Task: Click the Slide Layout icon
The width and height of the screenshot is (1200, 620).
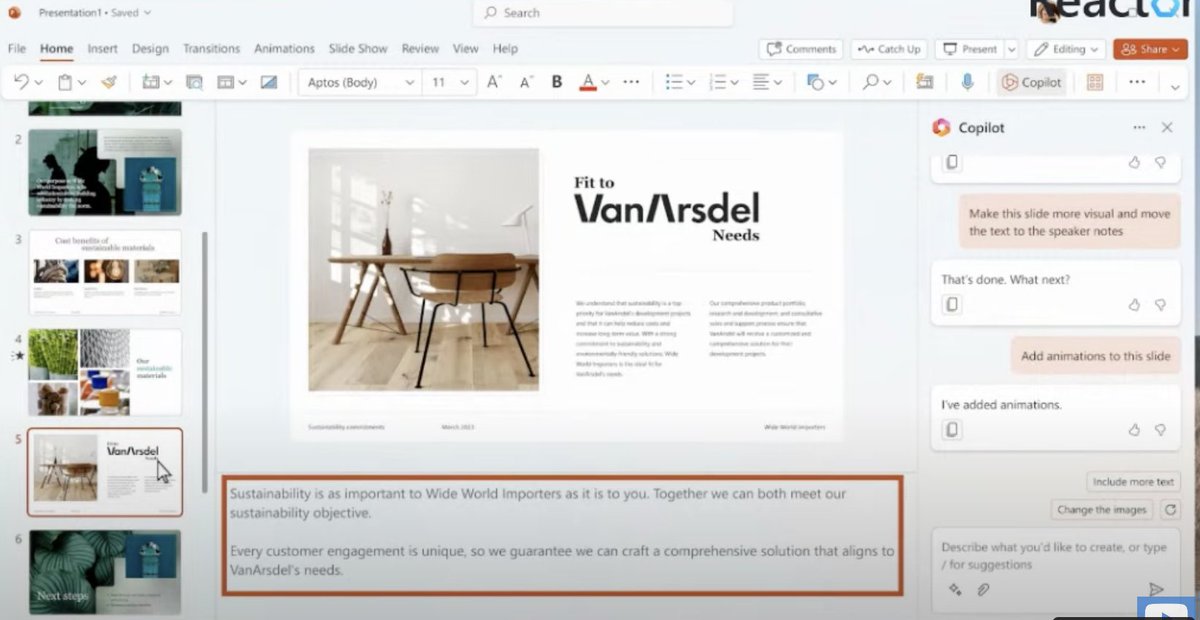Action: (x=225, y=82)
